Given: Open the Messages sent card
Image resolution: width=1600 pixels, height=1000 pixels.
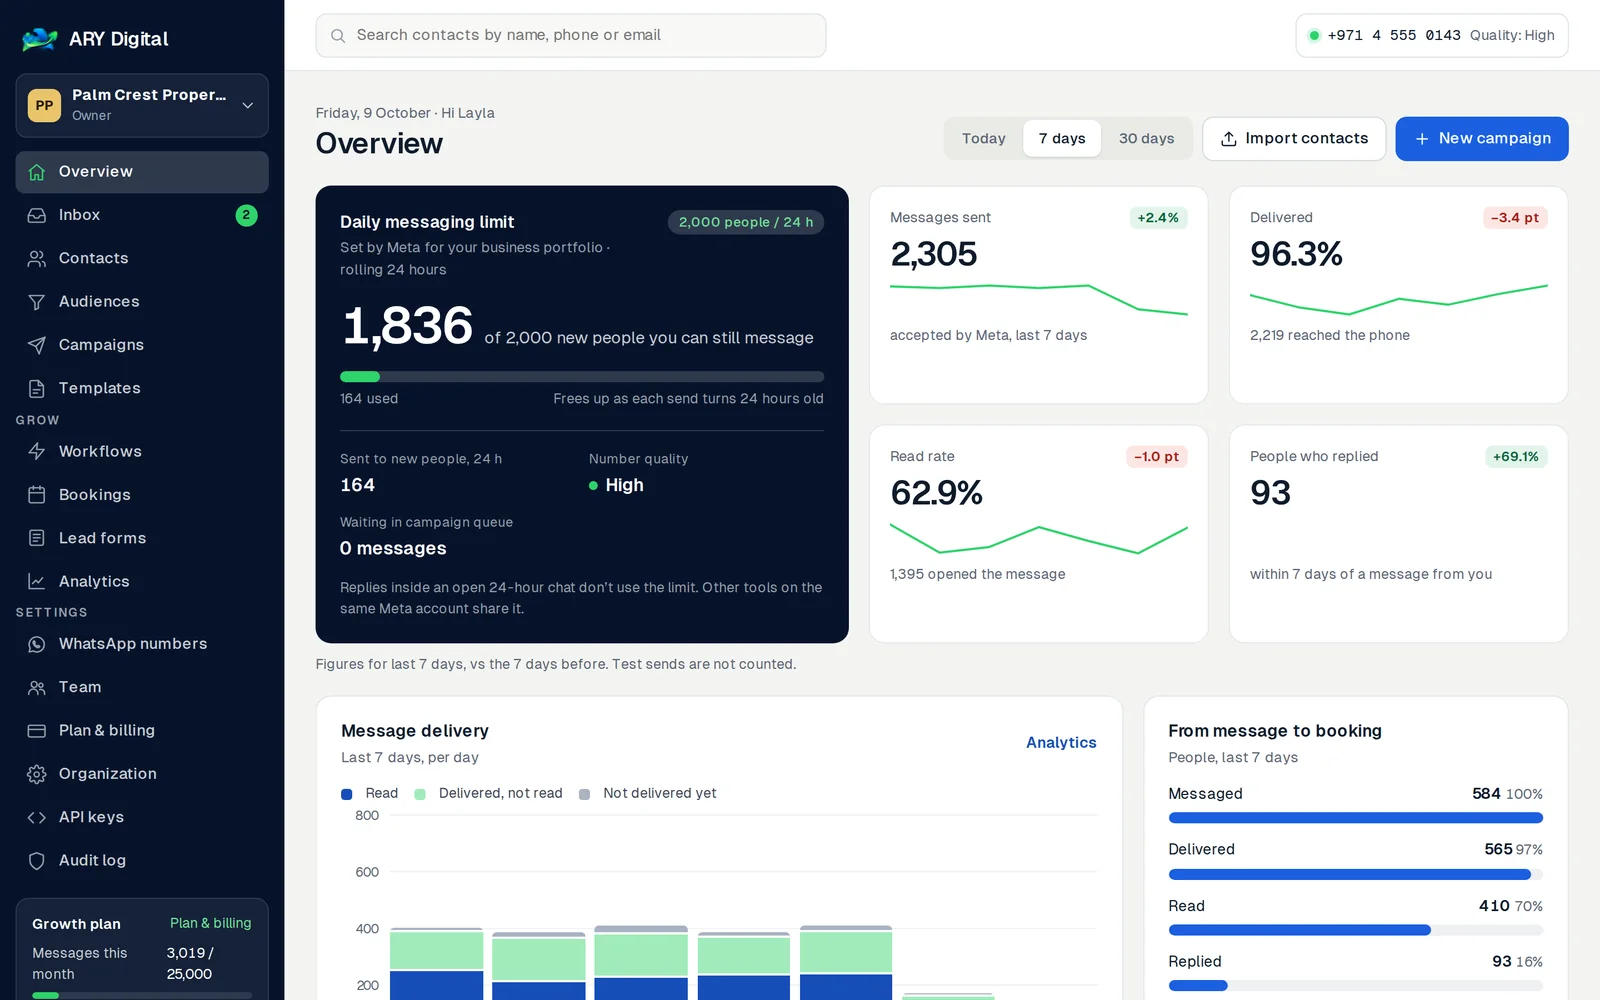Looking at the screenshot, I should [x=1038, y=295].
